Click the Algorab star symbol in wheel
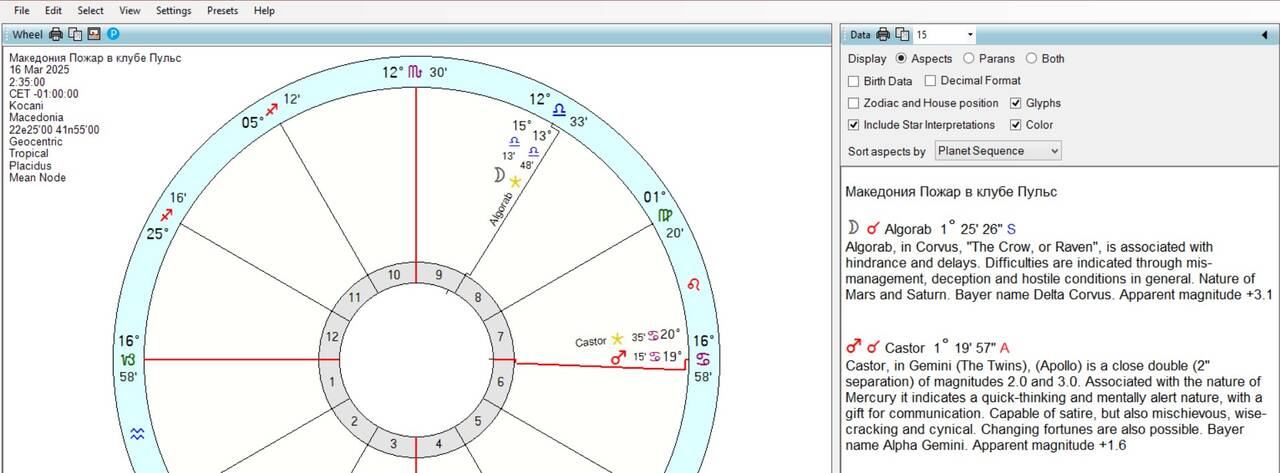The image size is (1280, 473). point(516,181)
